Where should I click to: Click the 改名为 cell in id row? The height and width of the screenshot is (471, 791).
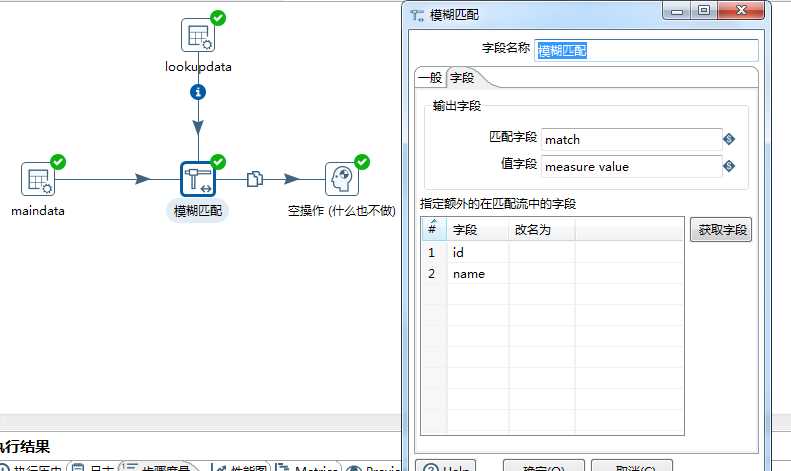pyautogui.click(x=542, y=252)
